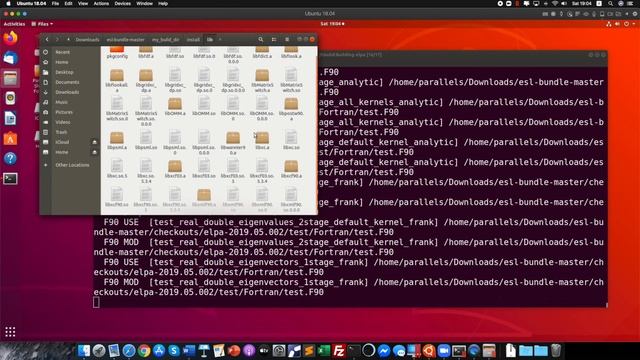
Task: Select the libpsml.so file
Action: [x=146, y=141]
